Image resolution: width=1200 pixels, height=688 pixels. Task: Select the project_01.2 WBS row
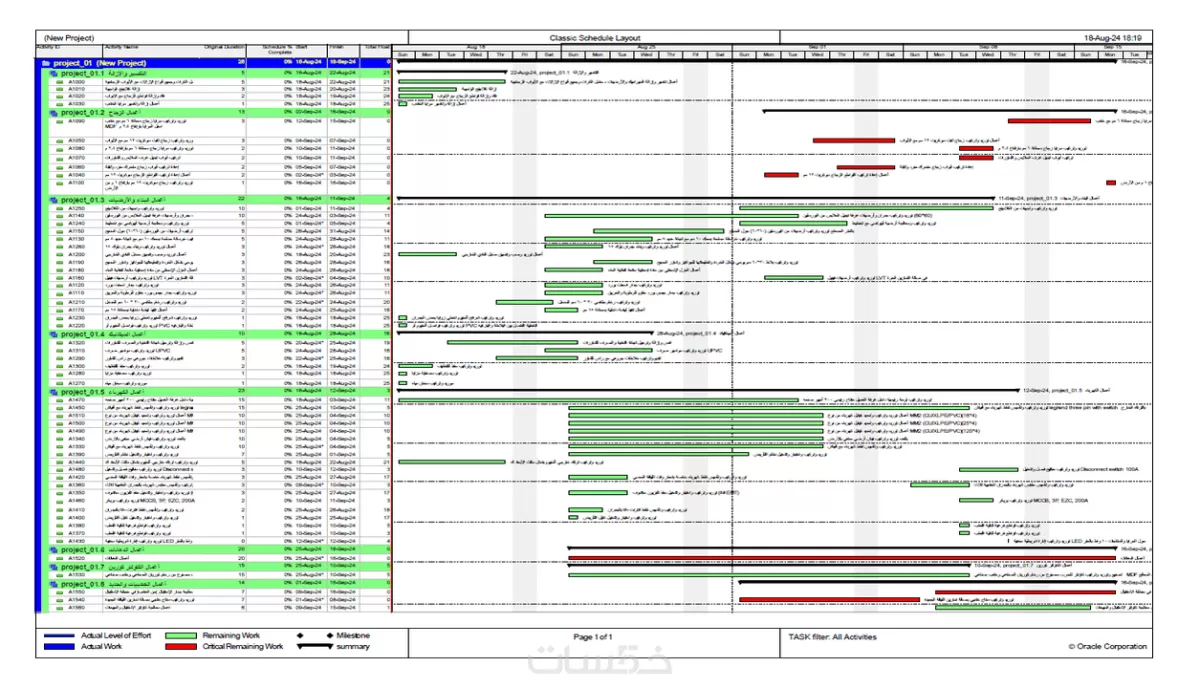pyautogui.click(x=219, y=112)
